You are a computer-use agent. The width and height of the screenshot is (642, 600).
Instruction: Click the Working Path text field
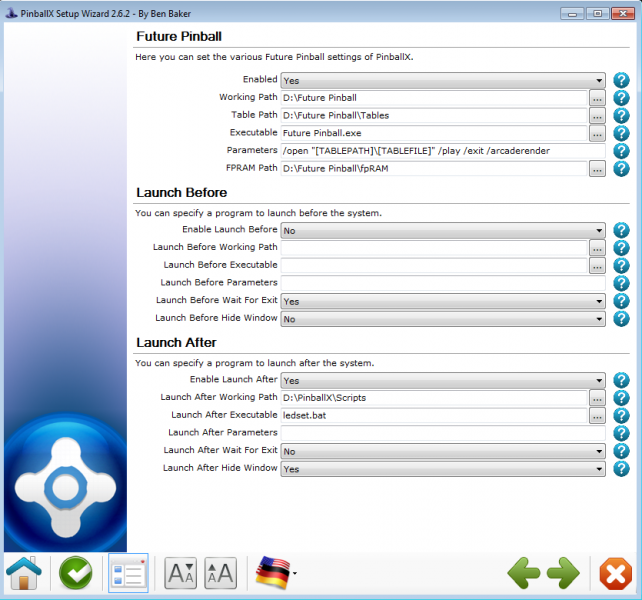(x=434, y=98)
